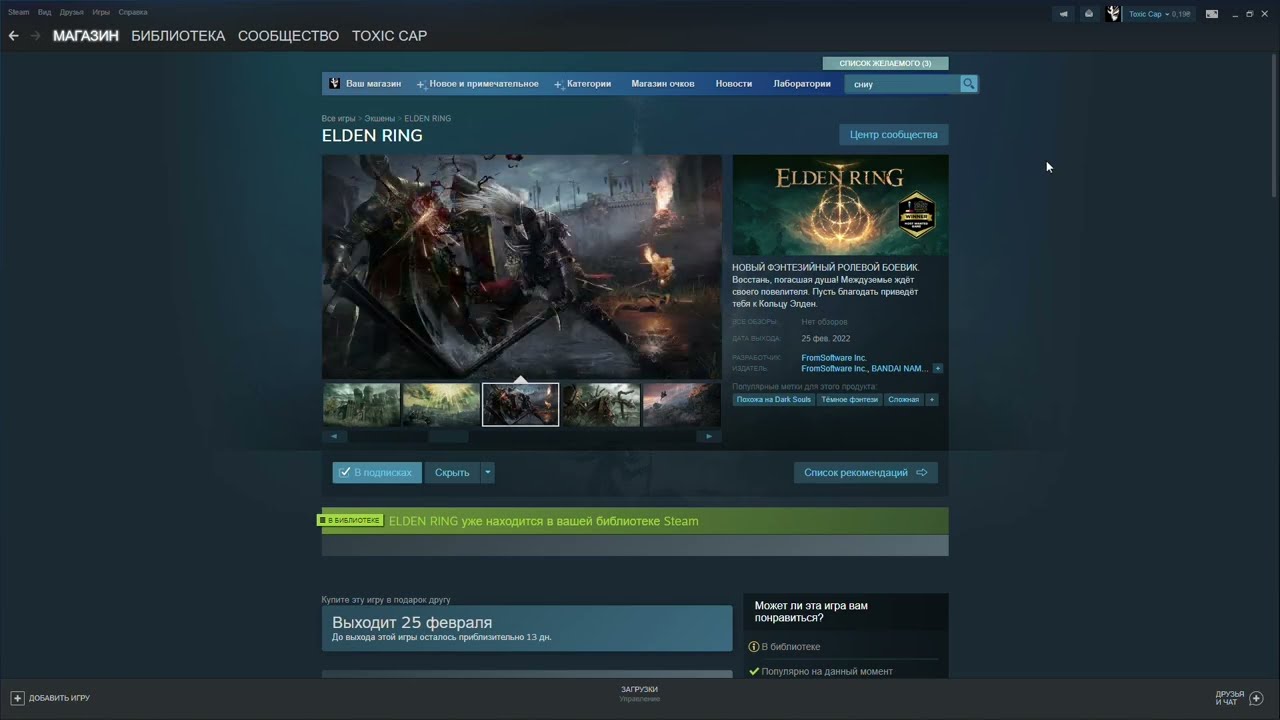Click the store search input field
This screenshot has height=720, width=1280.
(x=903, y=84)
